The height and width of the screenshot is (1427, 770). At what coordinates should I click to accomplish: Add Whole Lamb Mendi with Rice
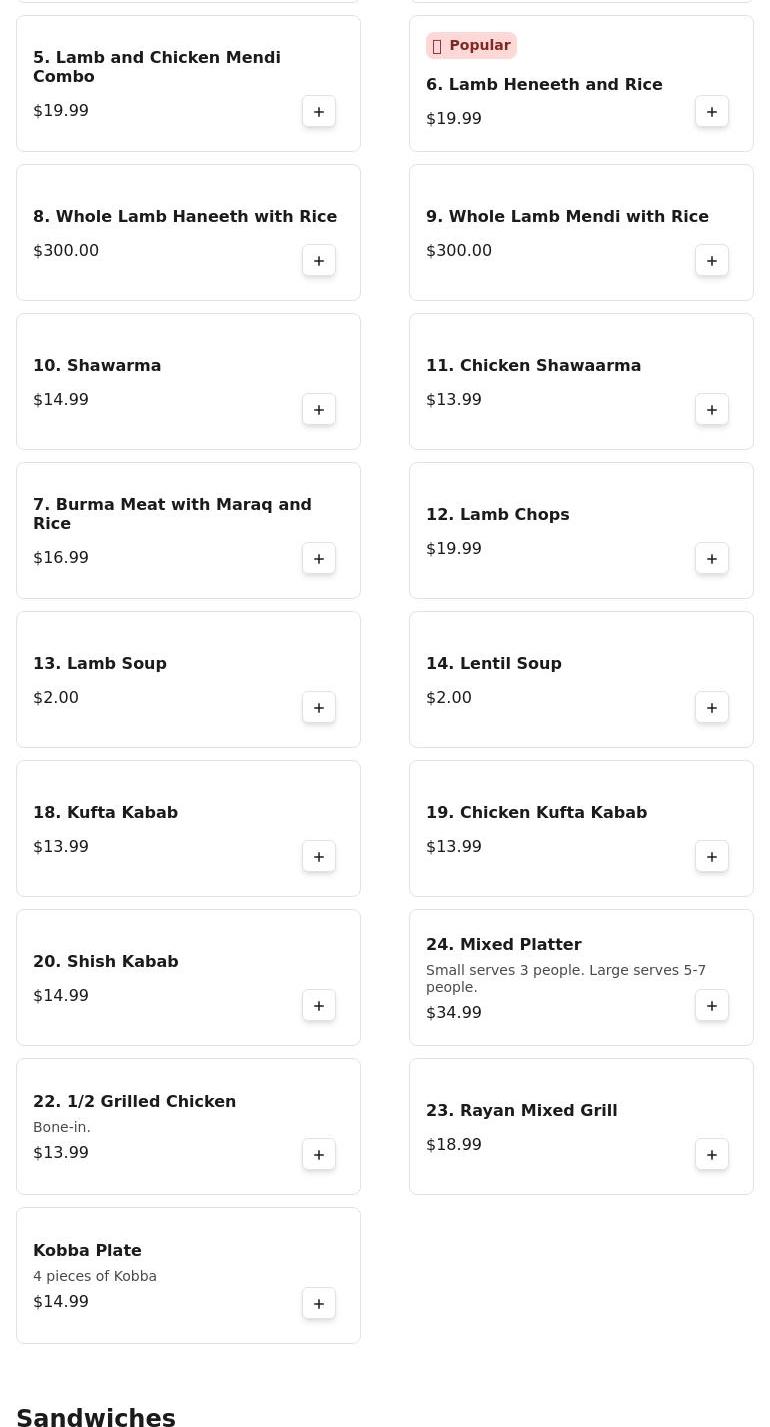pyautogui.click(x=712, y=261)
